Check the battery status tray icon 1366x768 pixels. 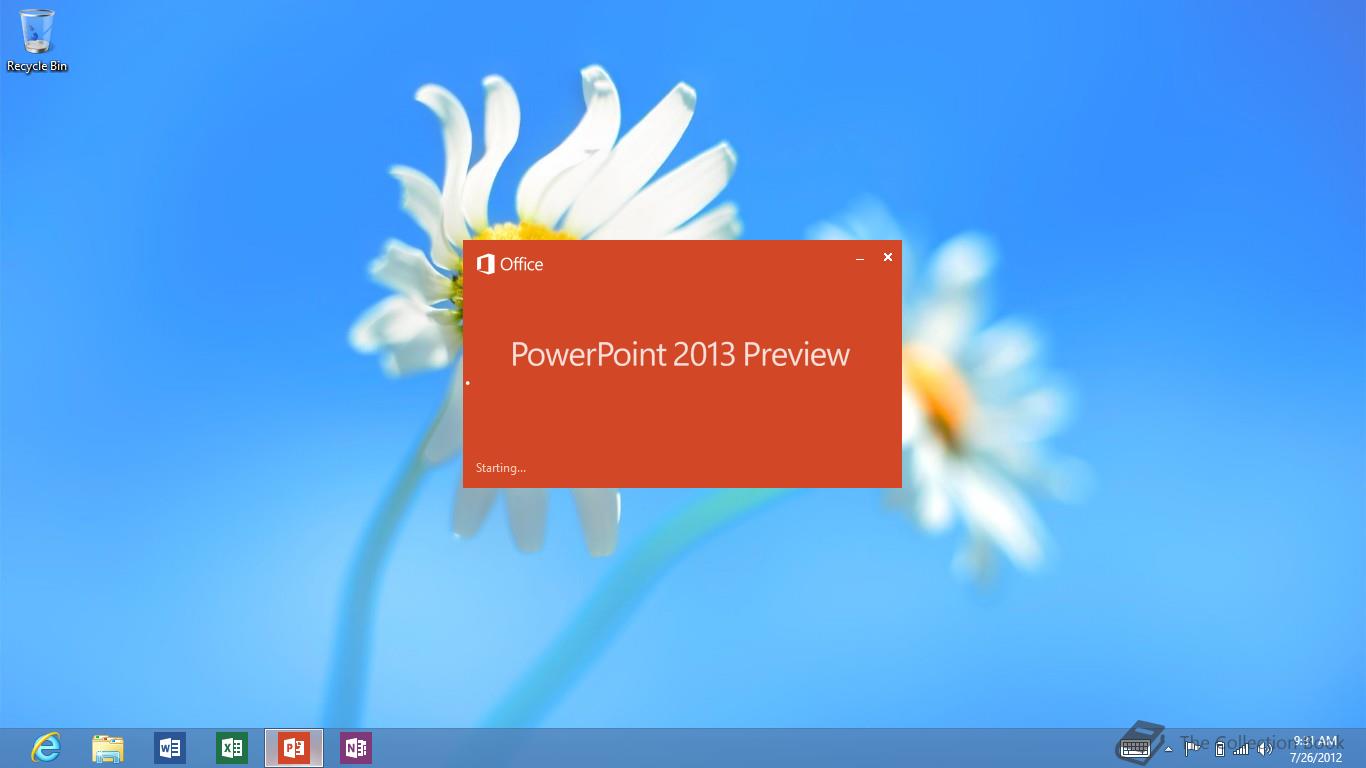1219,748
